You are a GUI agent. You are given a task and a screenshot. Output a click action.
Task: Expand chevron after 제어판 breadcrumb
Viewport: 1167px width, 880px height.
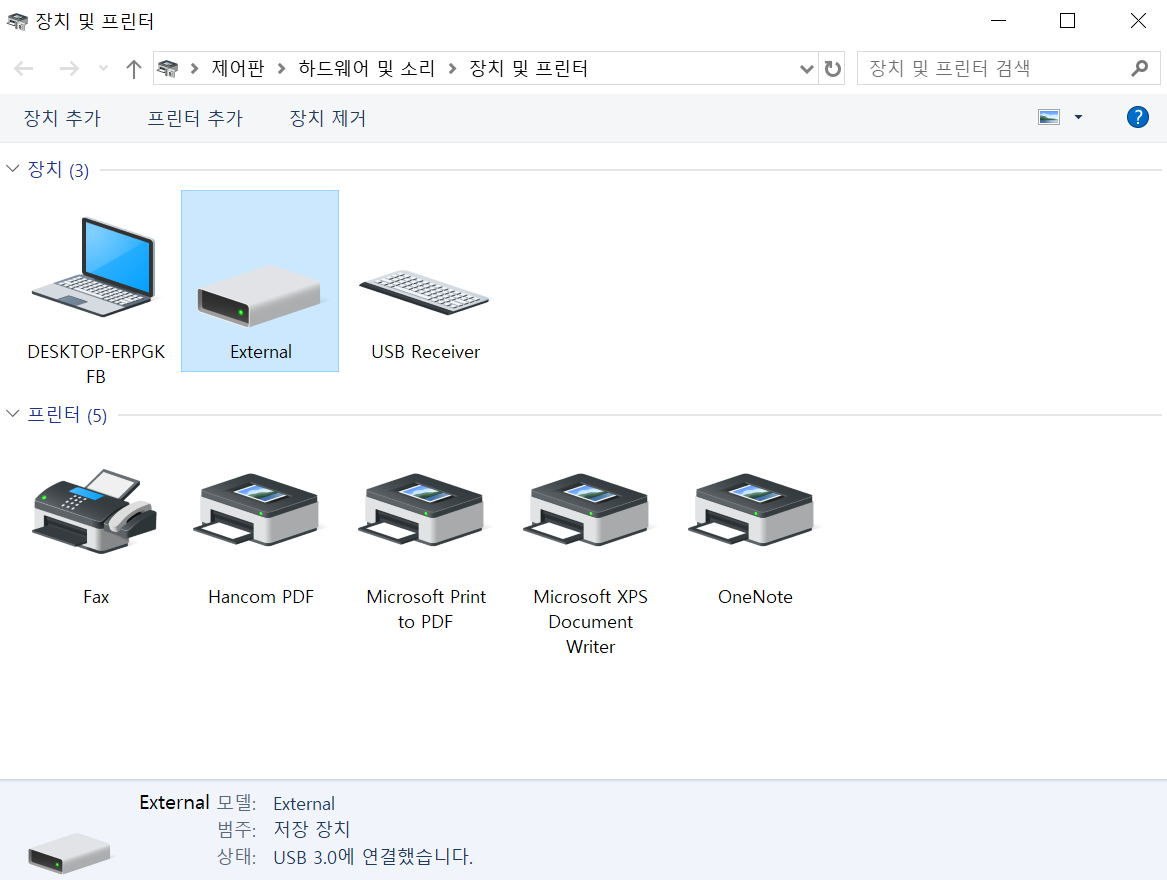tap(281, 69)
